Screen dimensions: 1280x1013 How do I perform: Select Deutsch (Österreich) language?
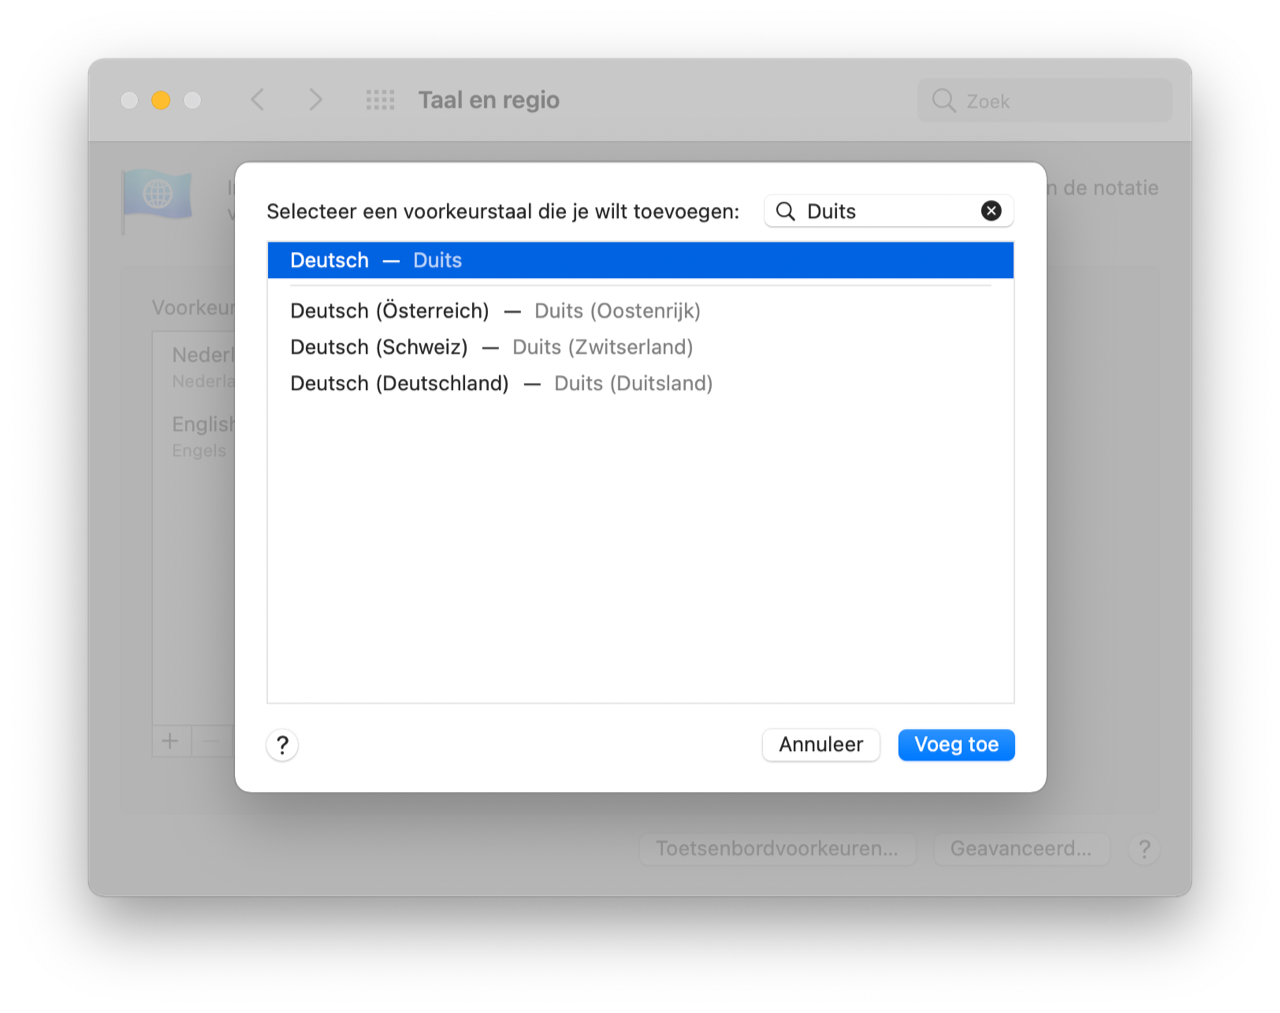495,311
